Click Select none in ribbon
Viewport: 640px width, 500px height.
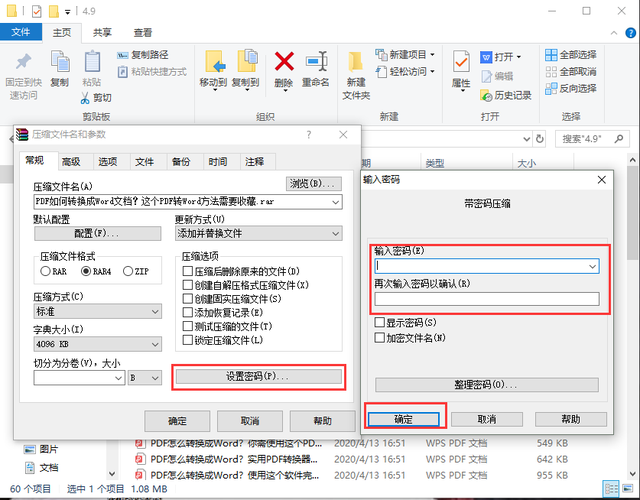(x=571, y=72)
